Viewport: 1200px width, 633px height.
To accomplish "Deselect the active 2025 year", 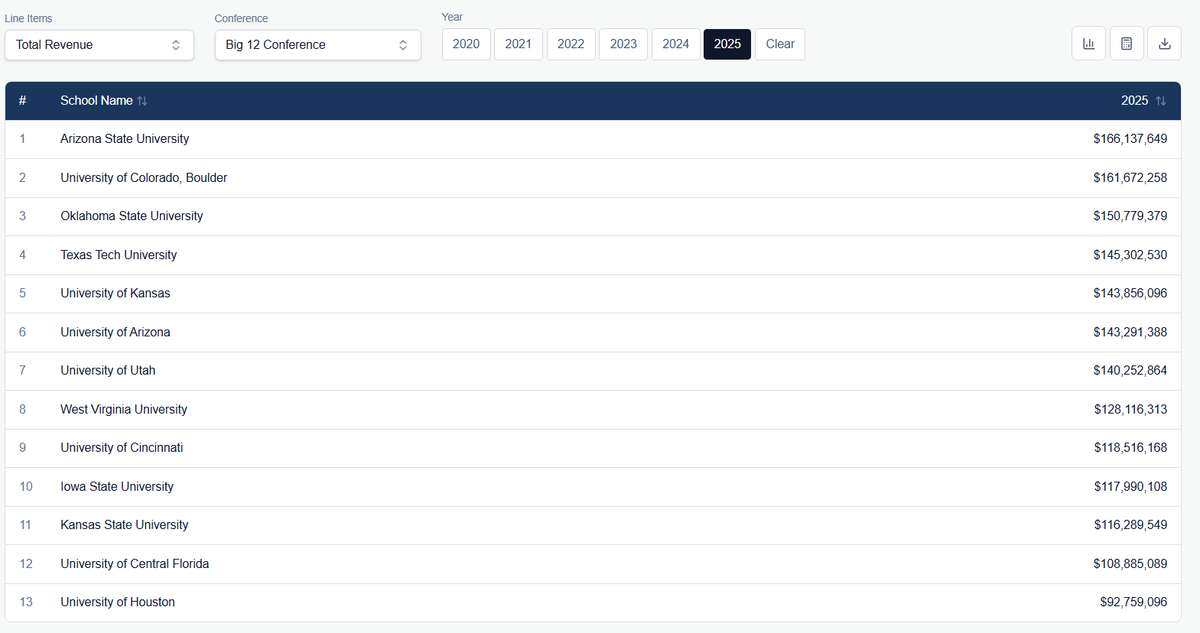I will [727, 44].
